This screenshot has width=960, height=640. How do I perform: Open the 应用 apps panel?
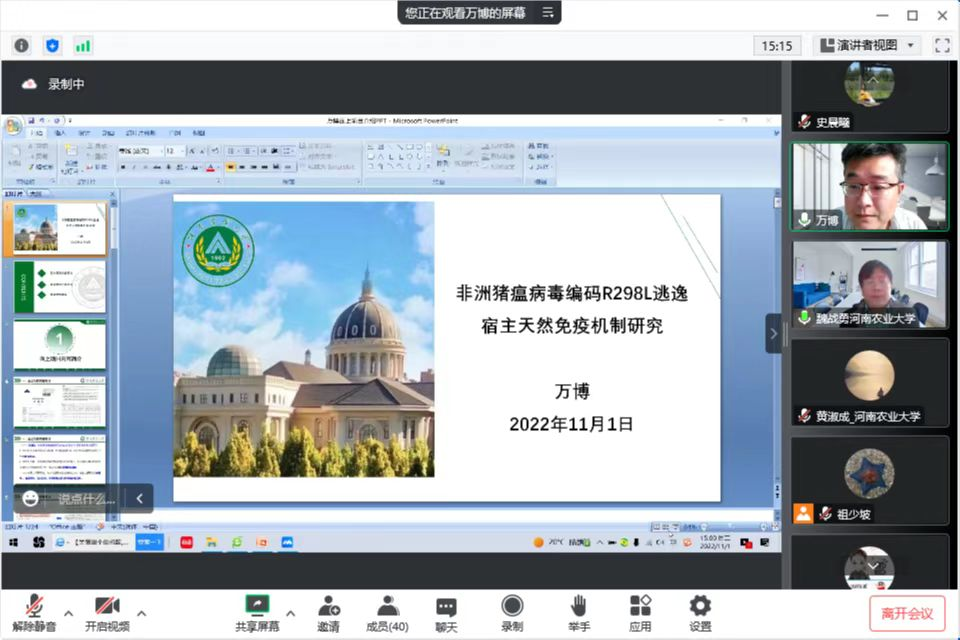[640, 611]
